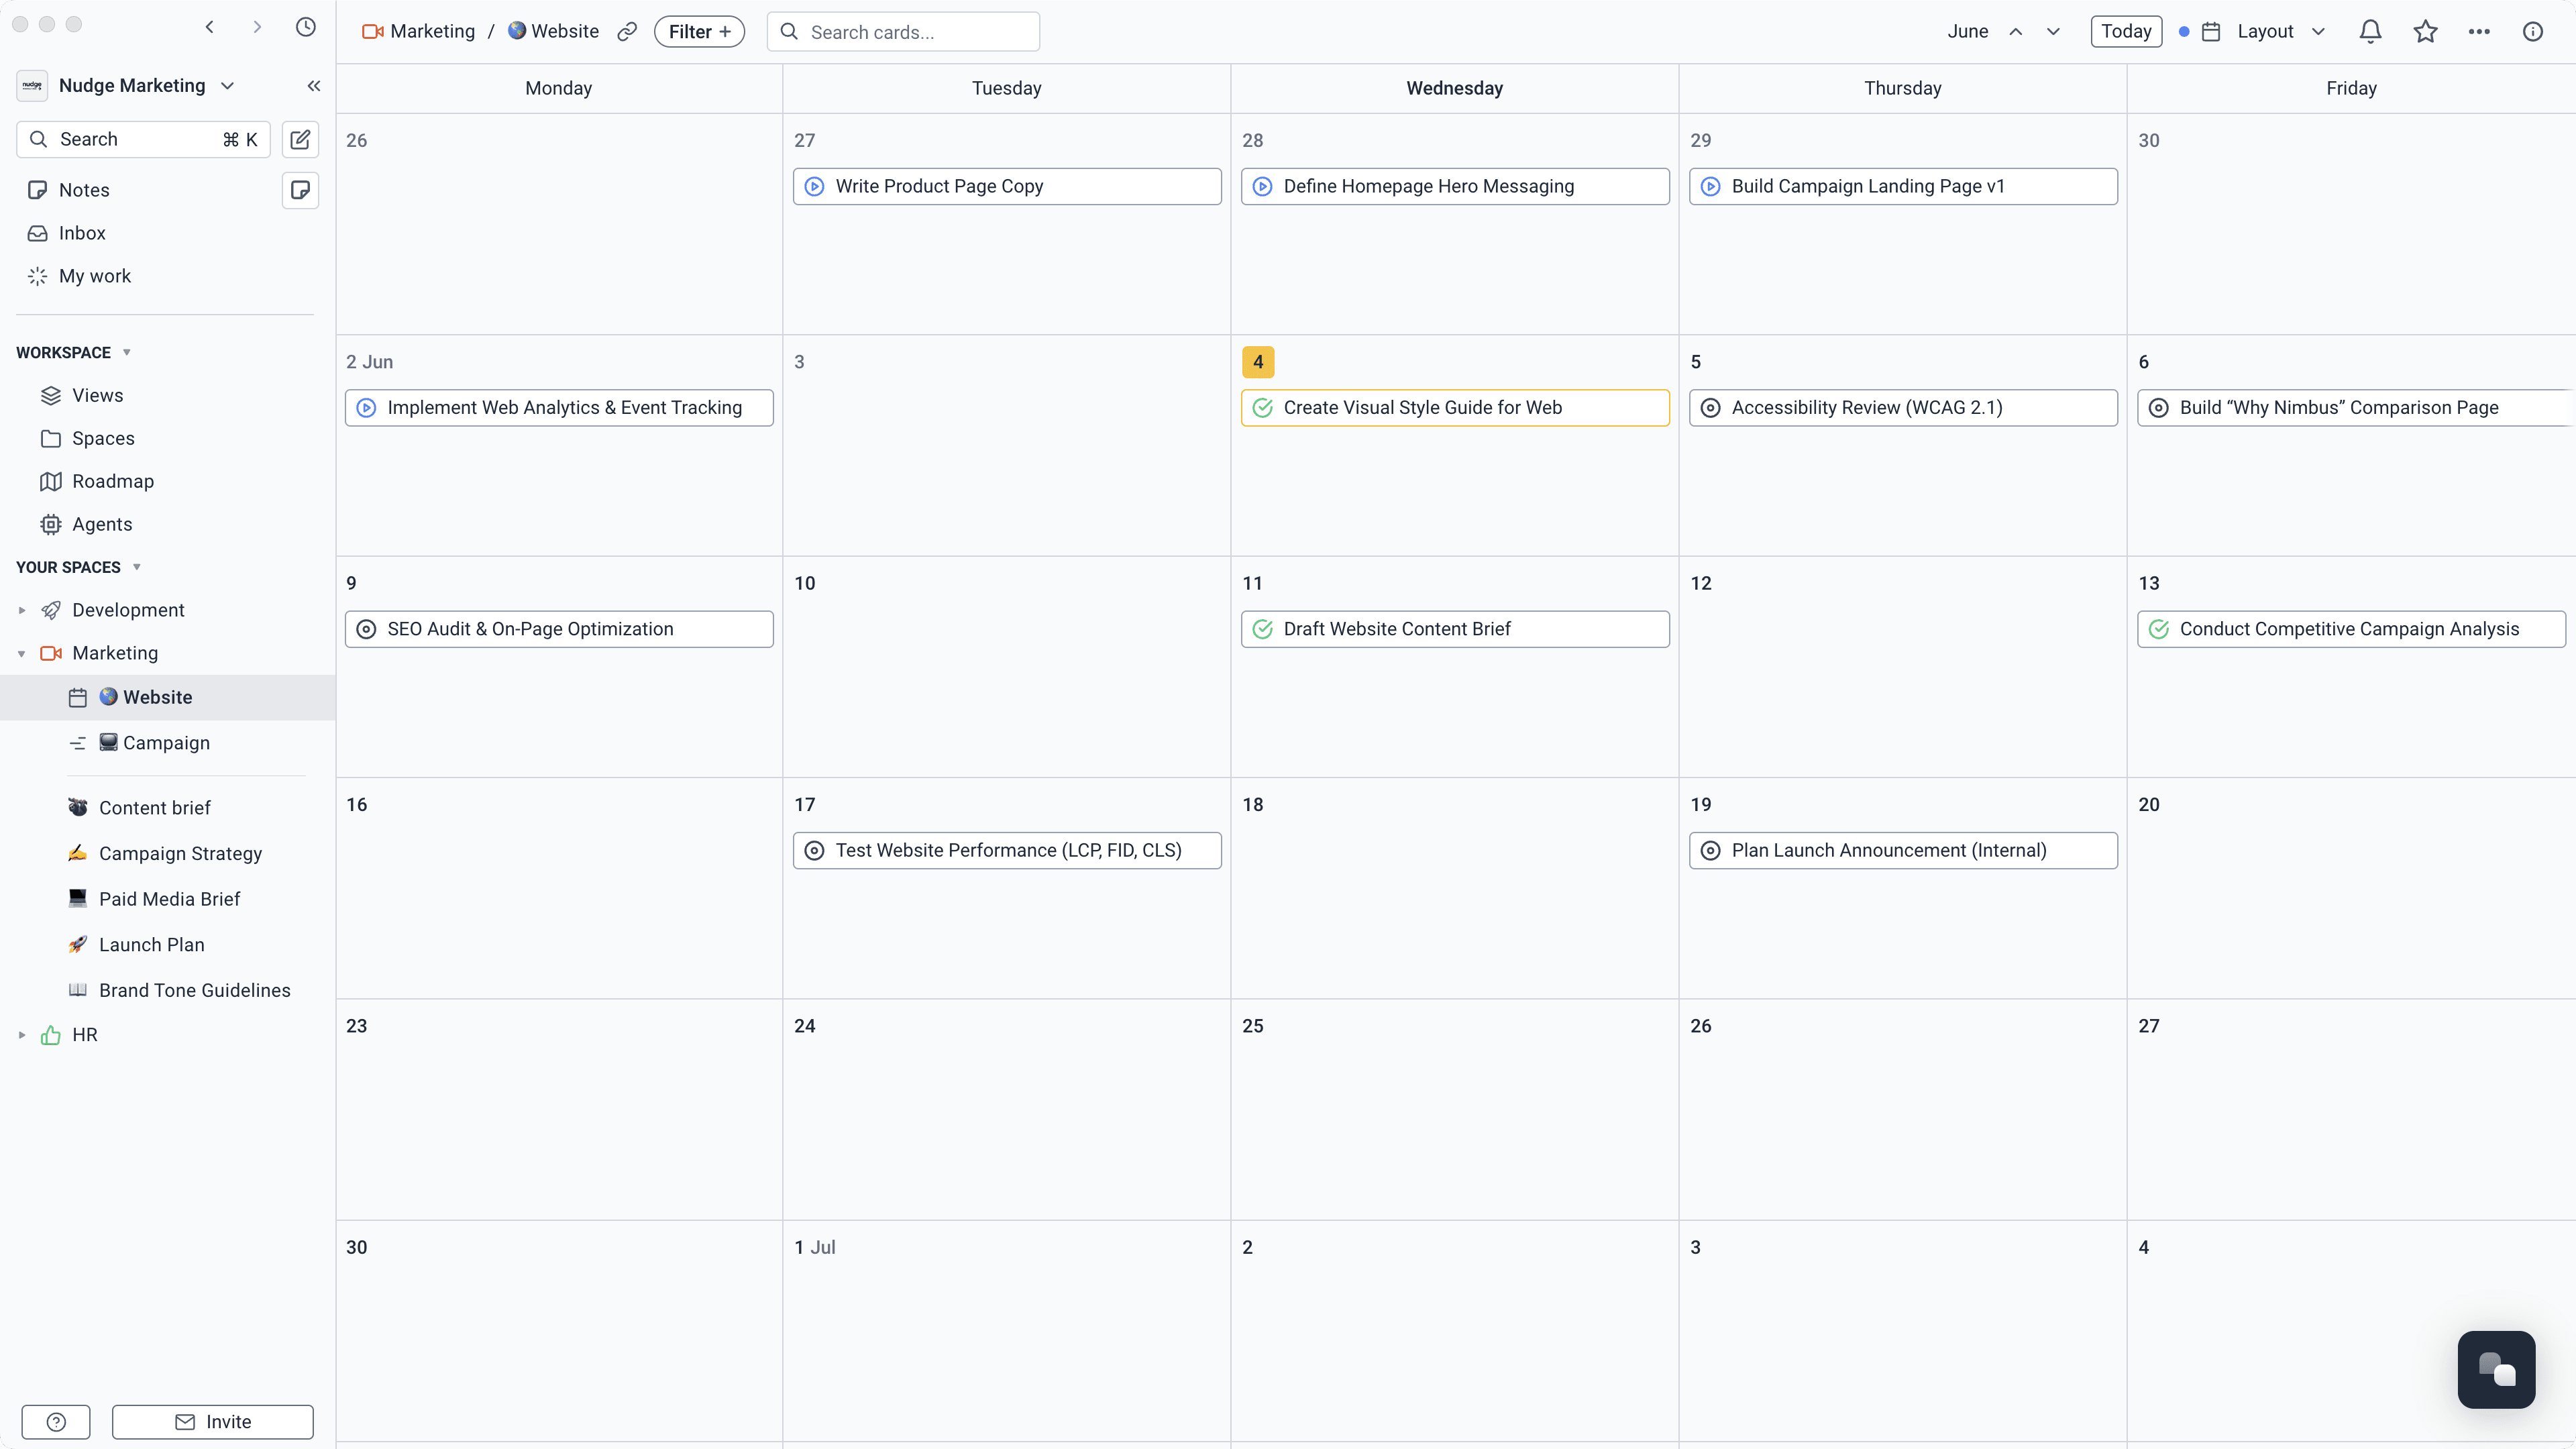Go to next month with down chevron

click(x=2053, y=32)
